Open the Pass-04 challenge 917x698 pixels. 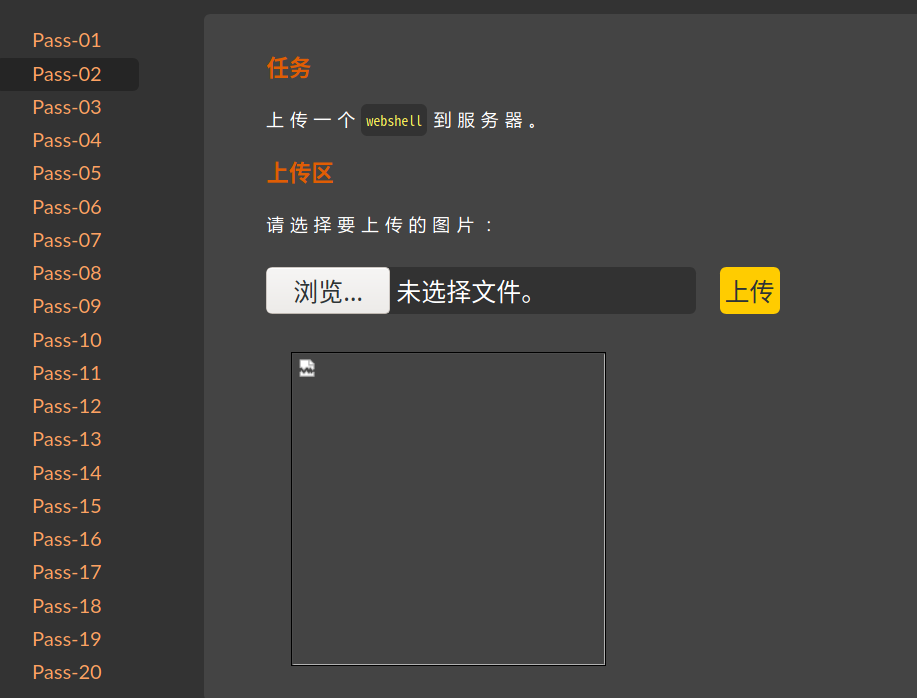66,140
